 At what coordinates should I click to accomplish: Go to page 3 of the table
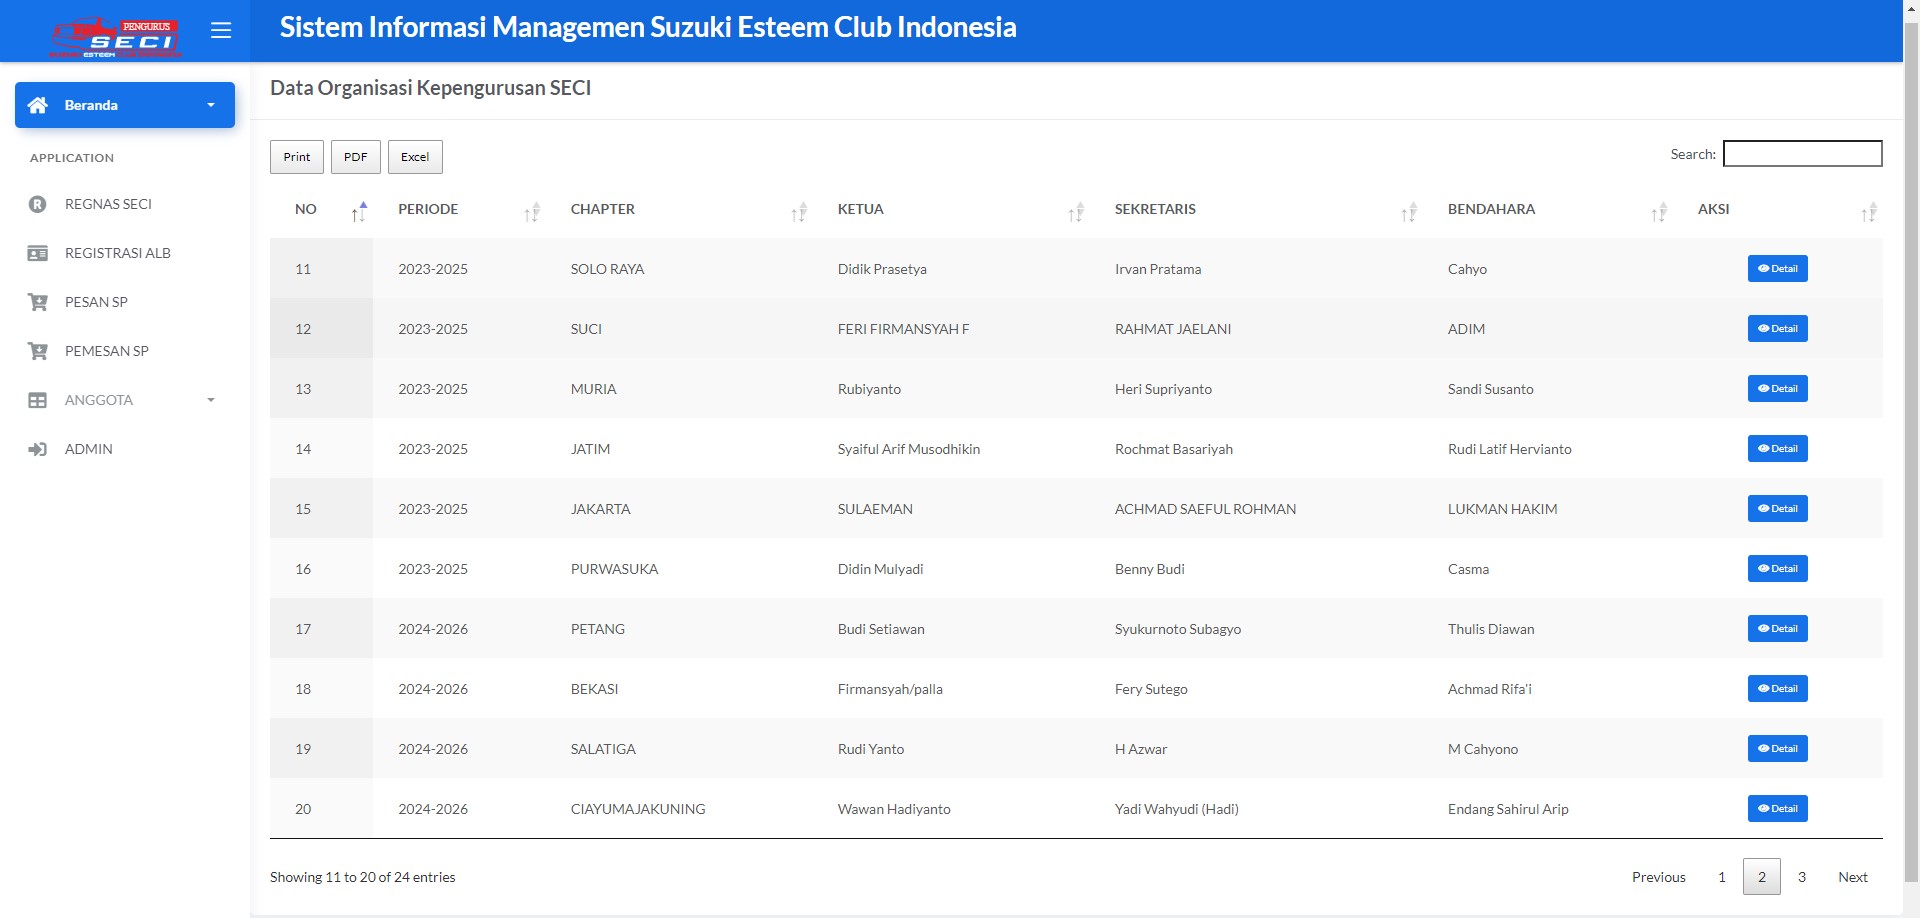tap(1801, 877)
